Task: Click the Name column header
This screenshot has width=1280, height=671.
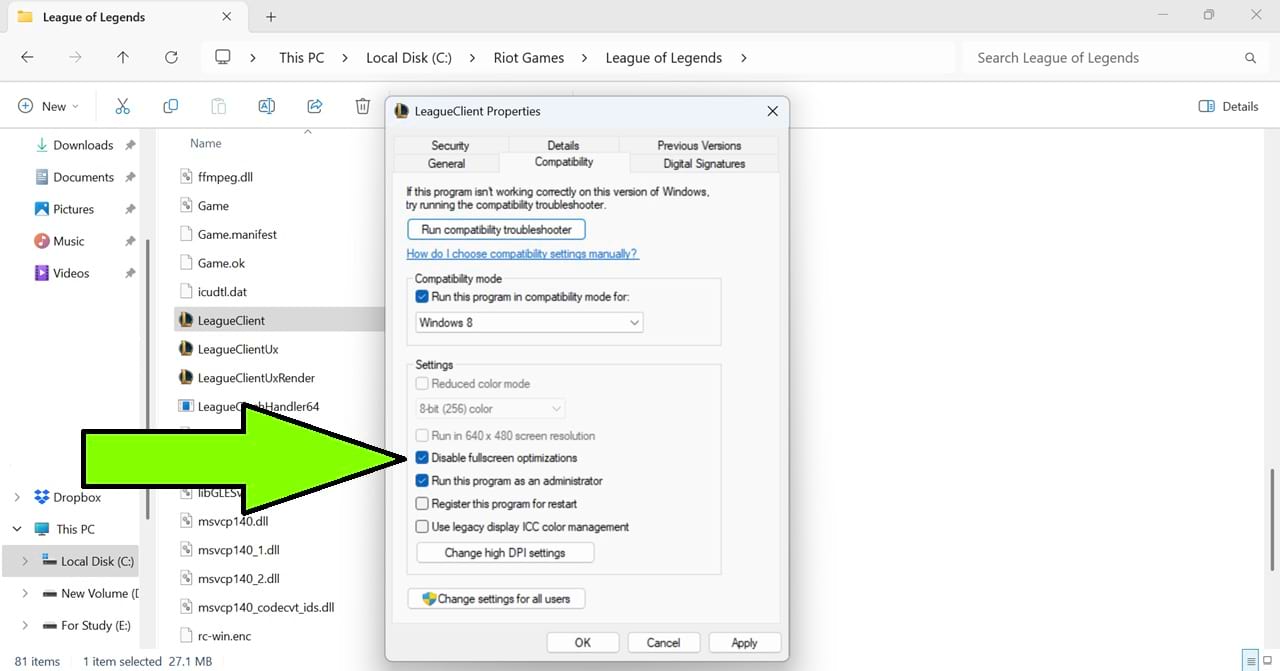Action: 206,143
